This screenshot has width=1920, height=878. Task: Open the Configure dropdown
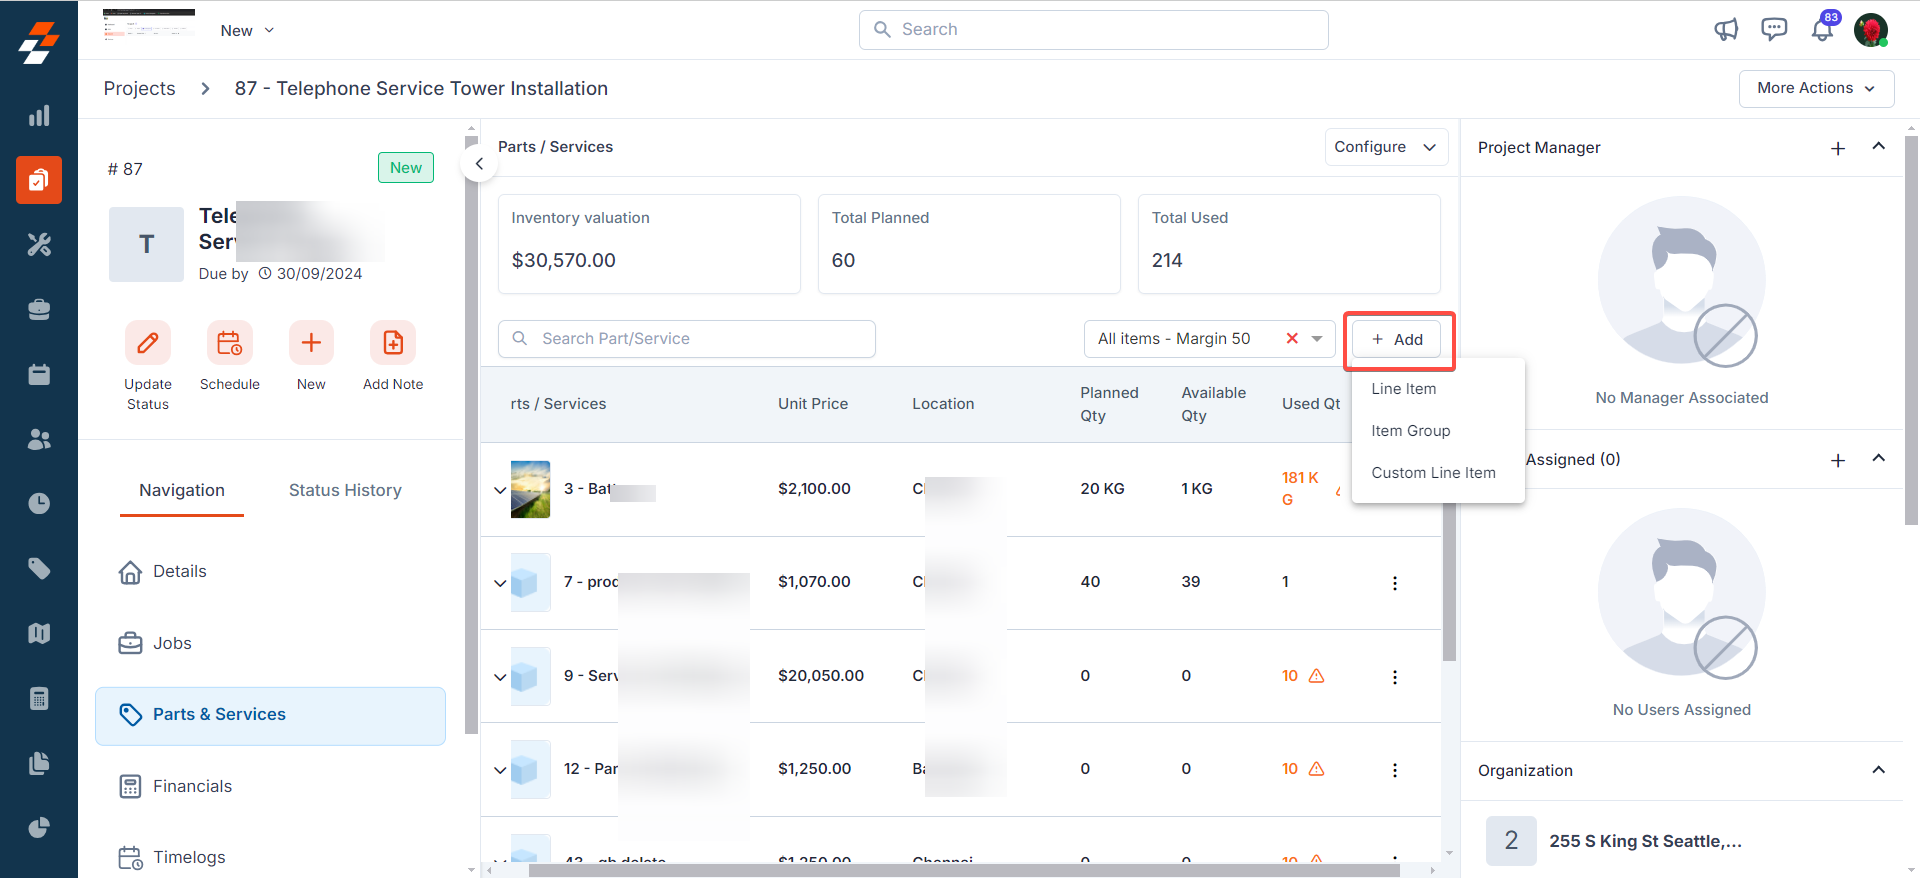1385,147
